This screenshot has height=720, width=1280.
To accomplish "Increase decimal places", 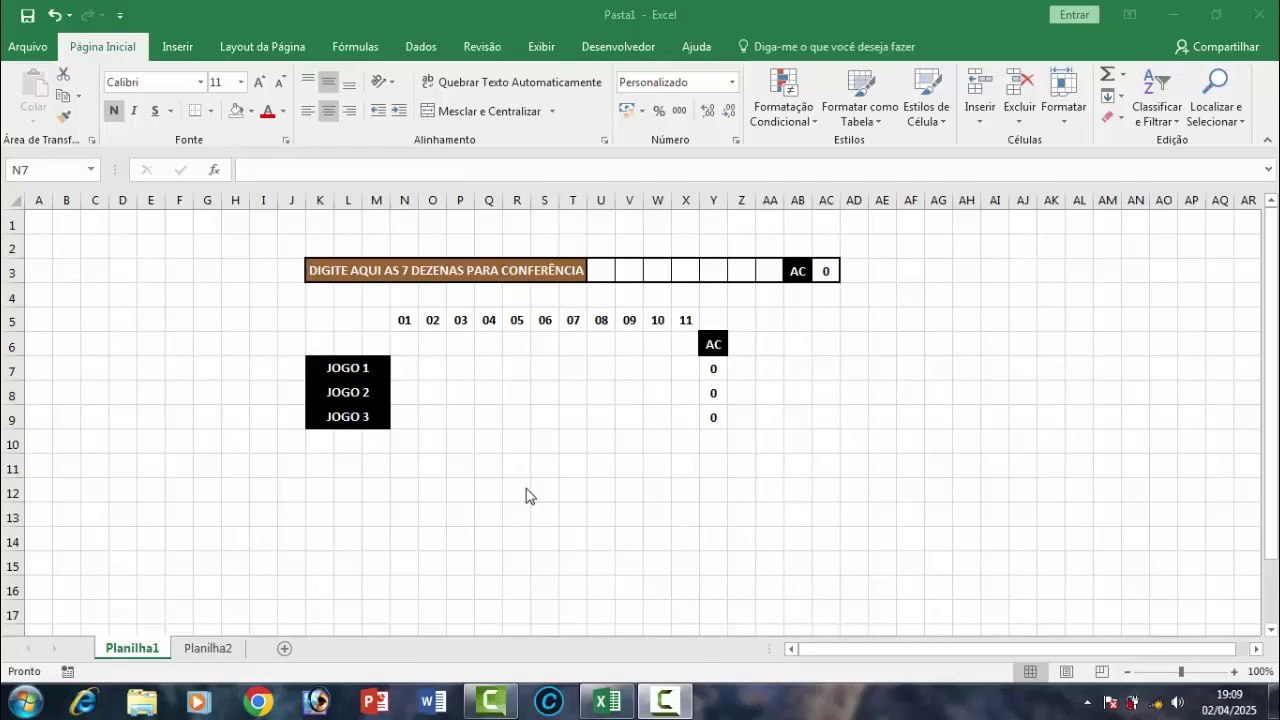I will [x=708, y=111].
